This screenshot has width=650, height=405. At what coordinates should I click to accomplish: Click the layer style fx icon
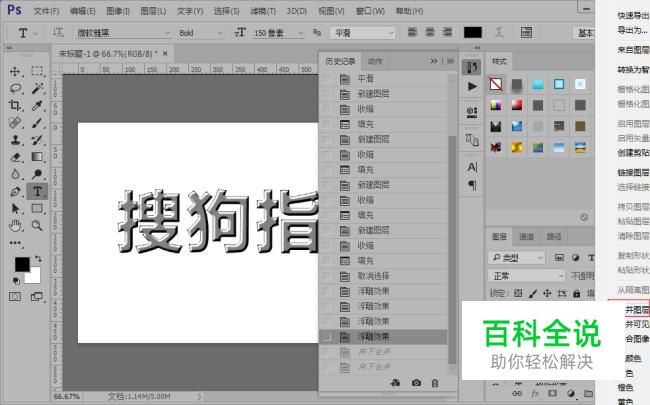(x=535, y=393)
